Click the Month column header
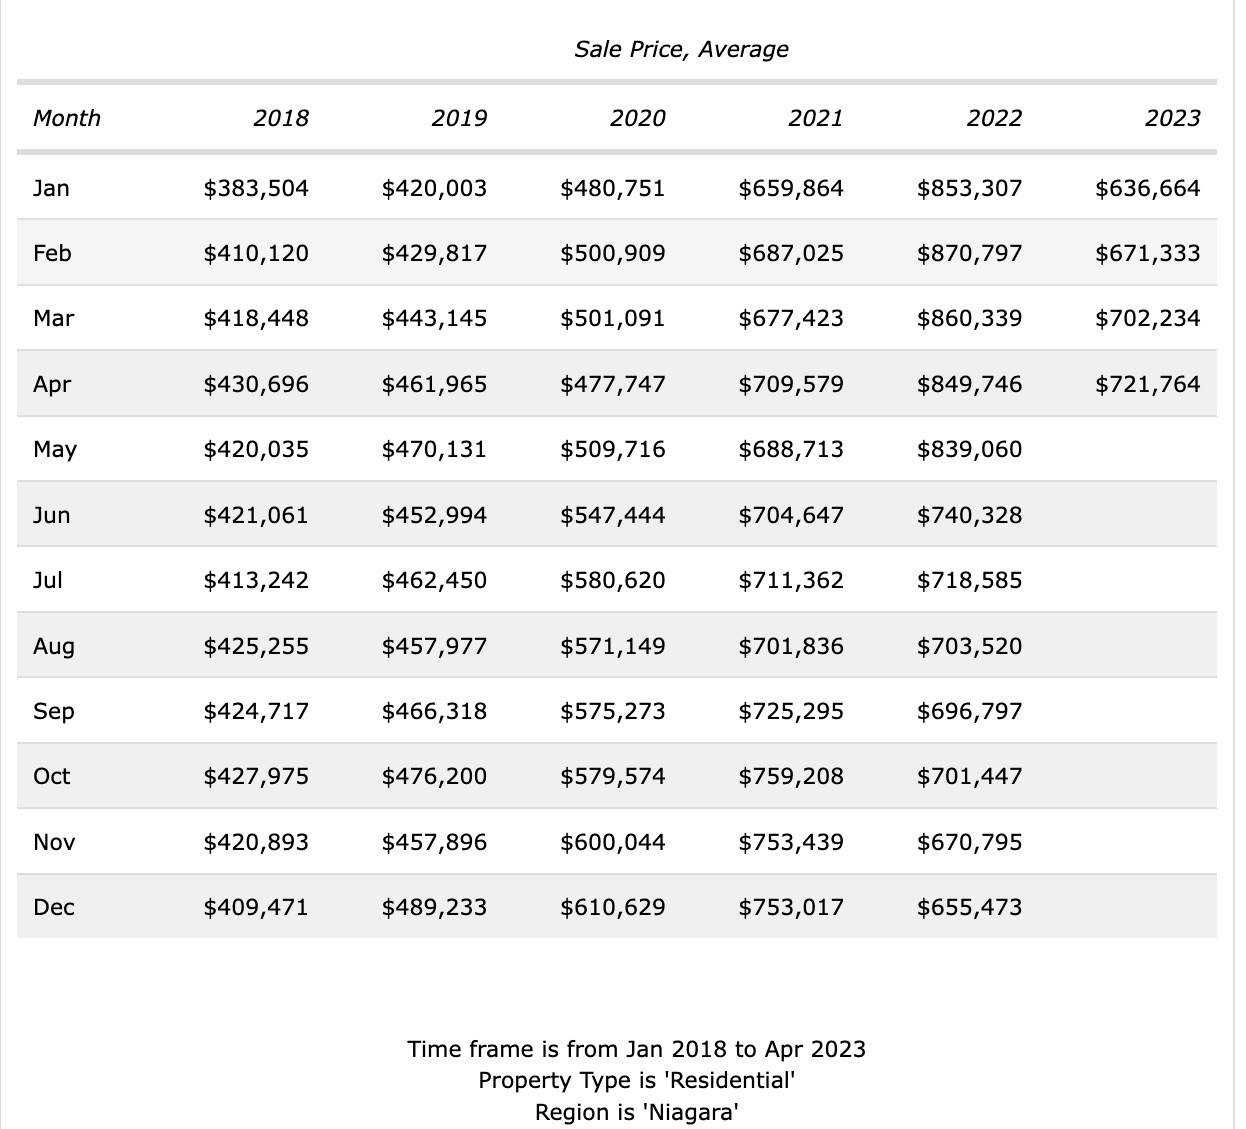This screenshot has width=1246, height=1129. coord(67,118)
